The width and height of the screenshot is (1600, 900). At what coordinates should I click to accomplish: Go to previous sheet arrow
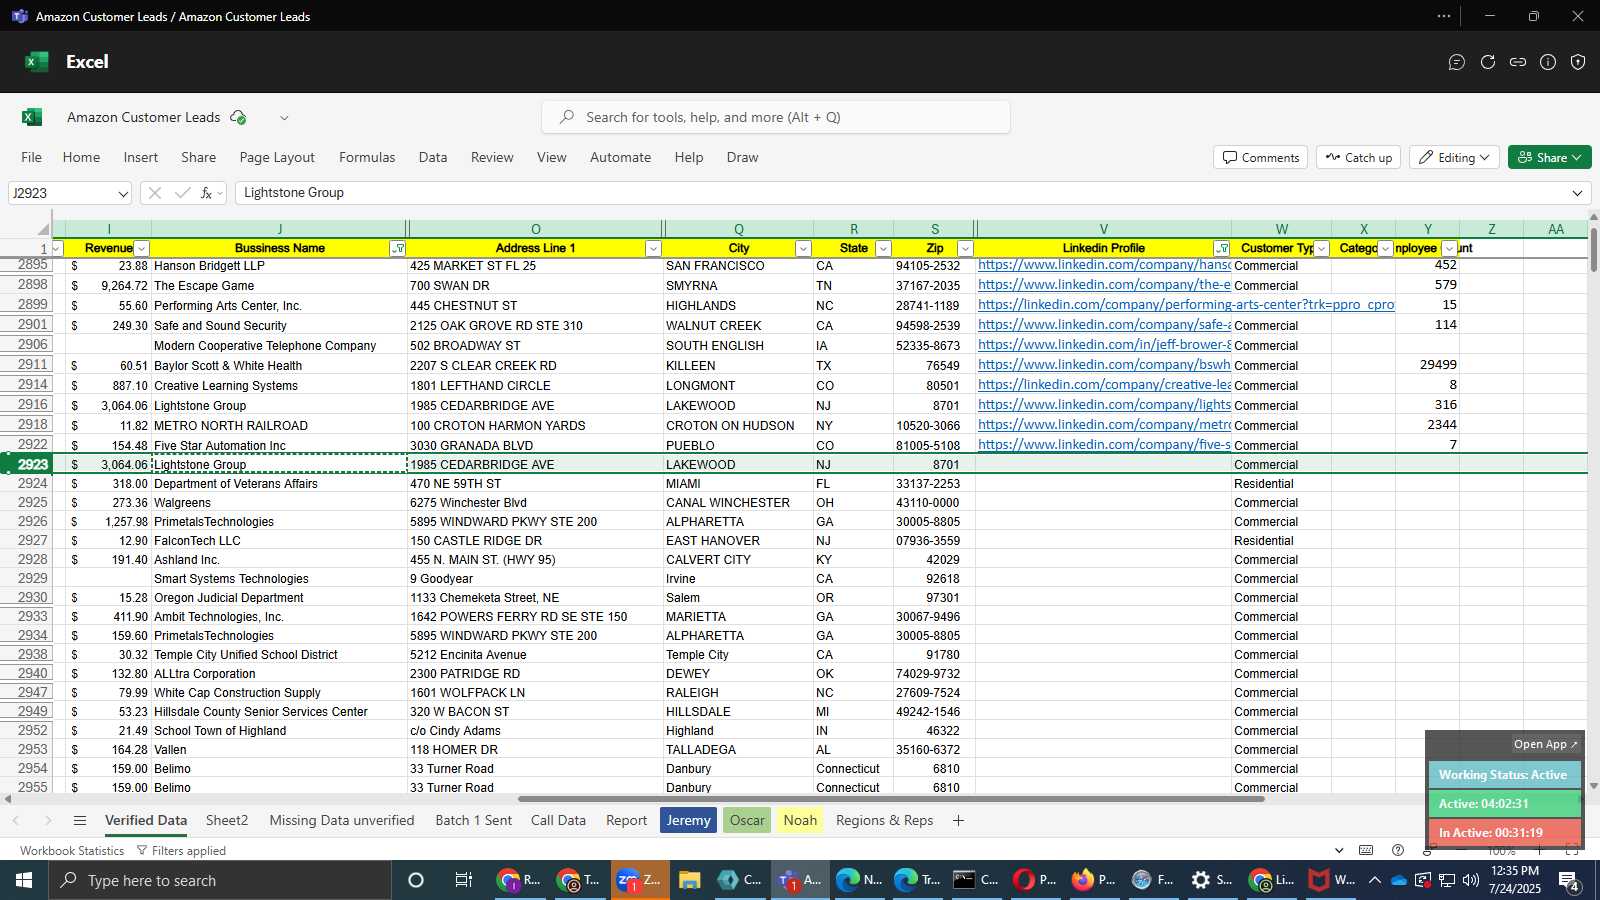[x=15, y=820]
